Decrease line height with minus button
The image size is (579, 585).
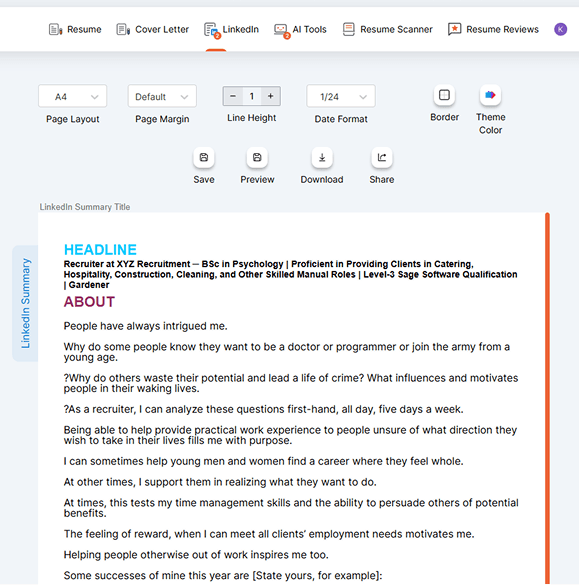tap(233, 96)
